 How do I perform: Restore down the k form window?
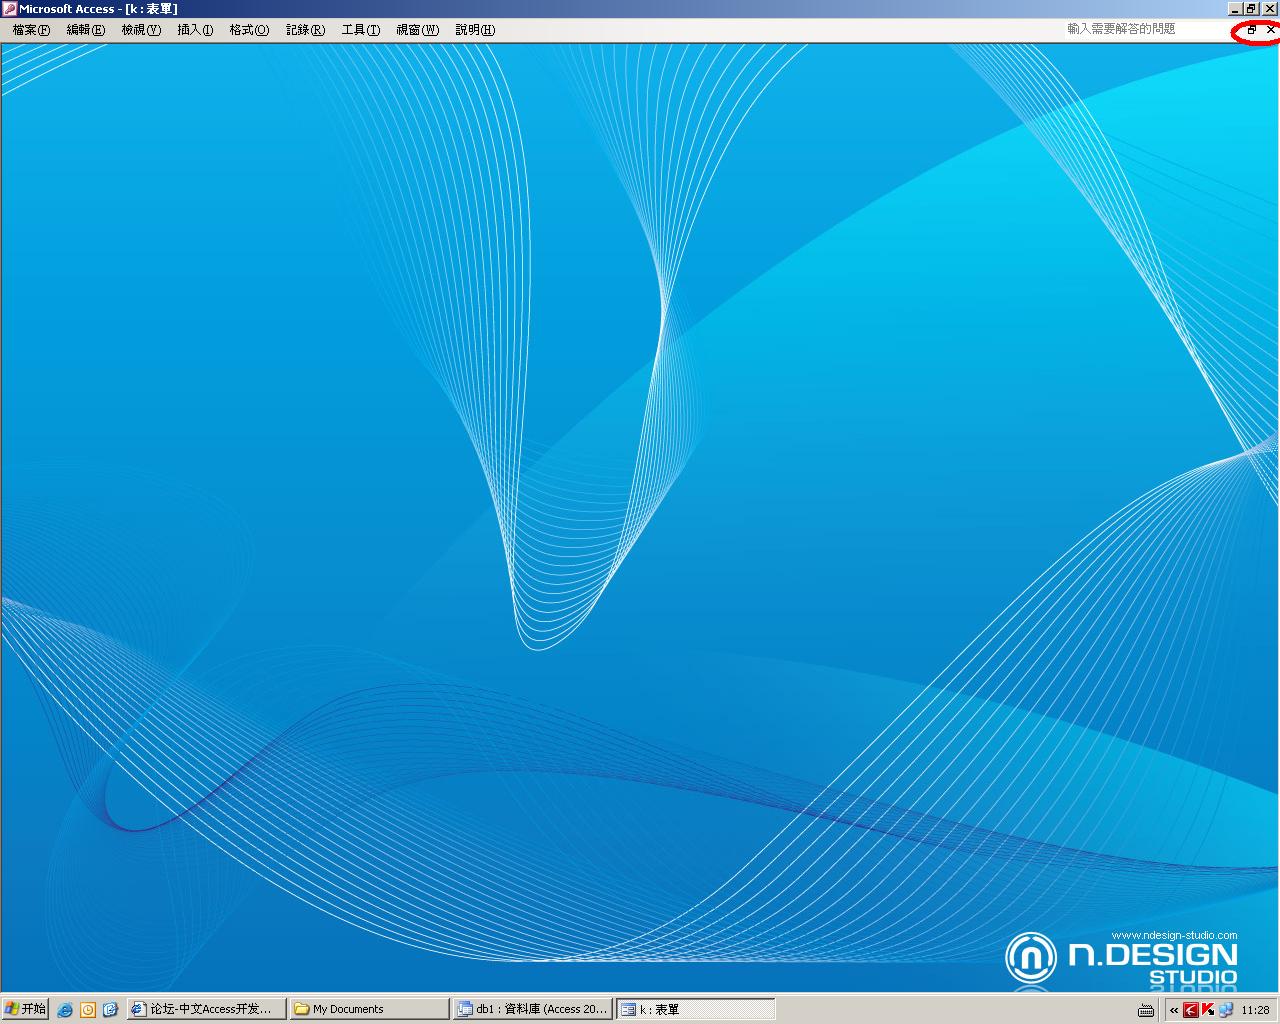(1252, 30)
